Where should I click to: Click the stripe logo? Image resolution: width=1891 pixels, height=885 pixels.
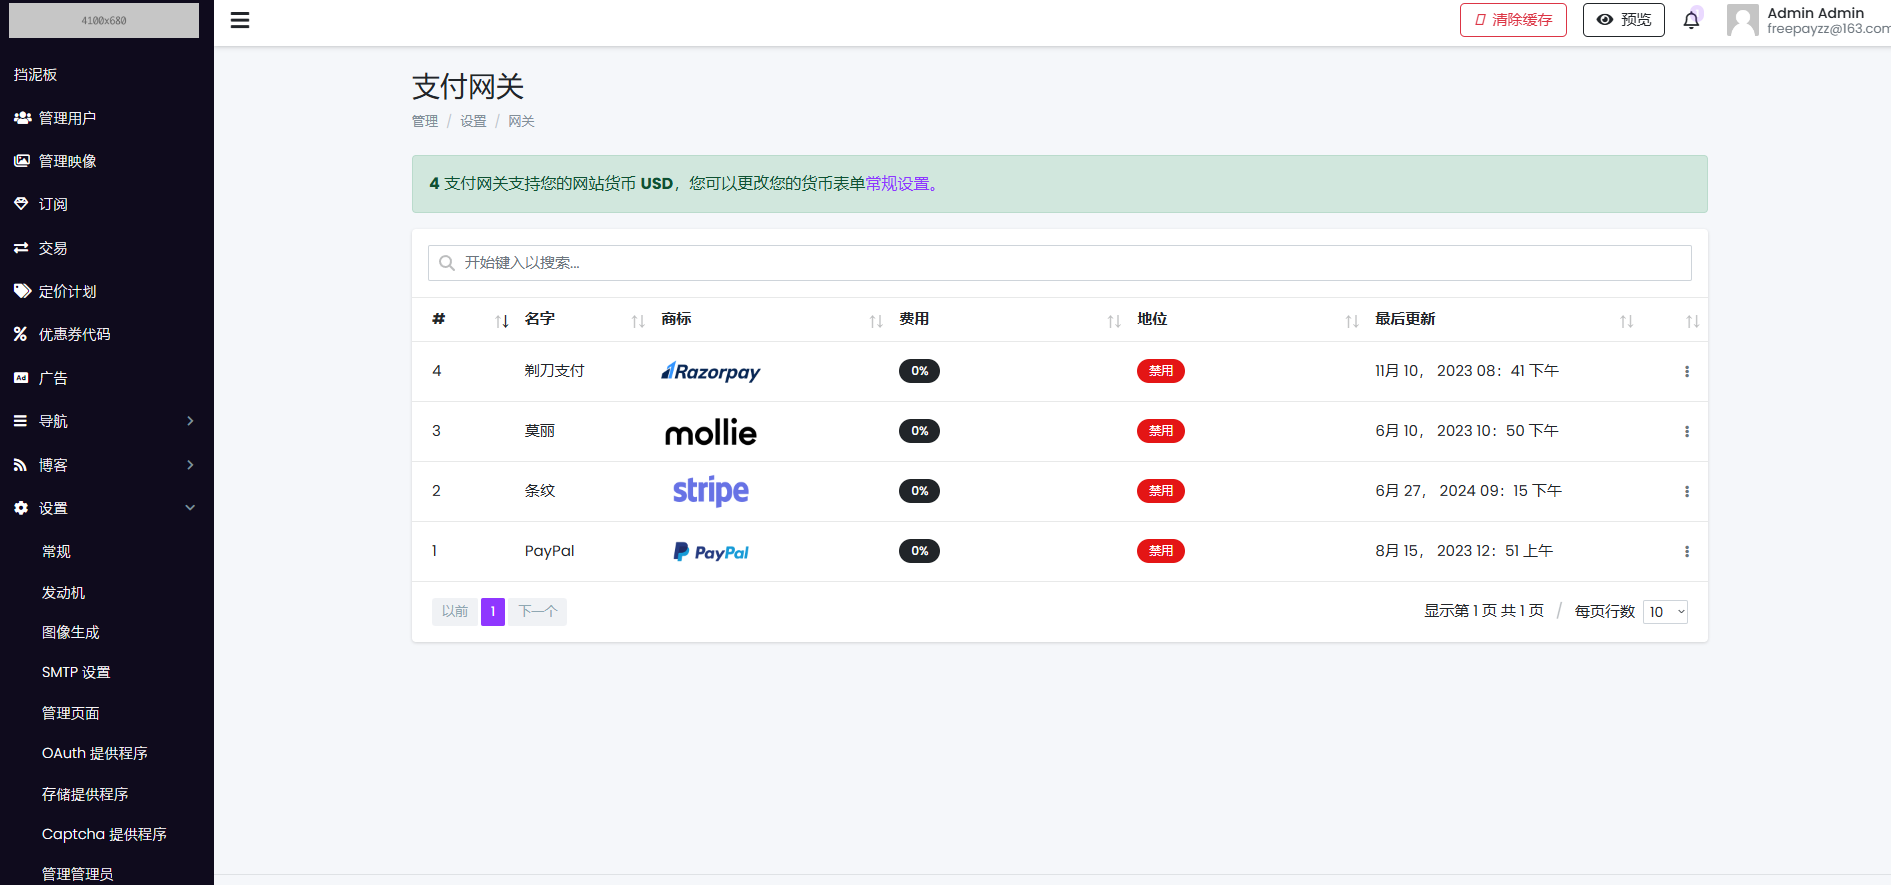(711, 491)
